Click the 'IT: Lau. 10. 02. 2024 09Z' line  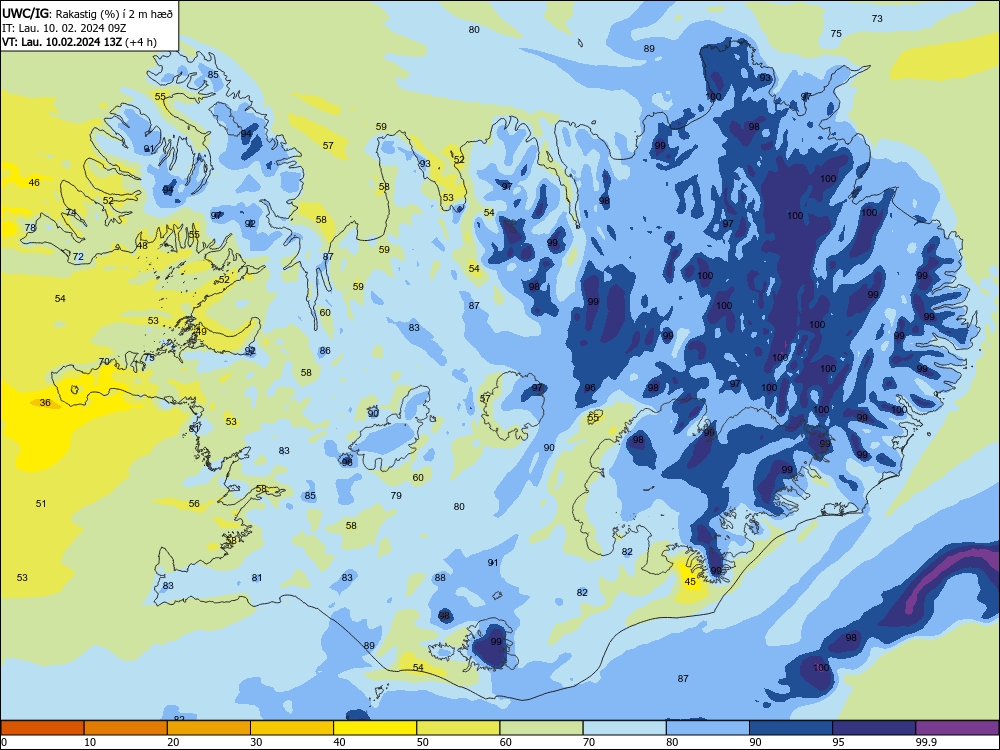coord(64,28)
